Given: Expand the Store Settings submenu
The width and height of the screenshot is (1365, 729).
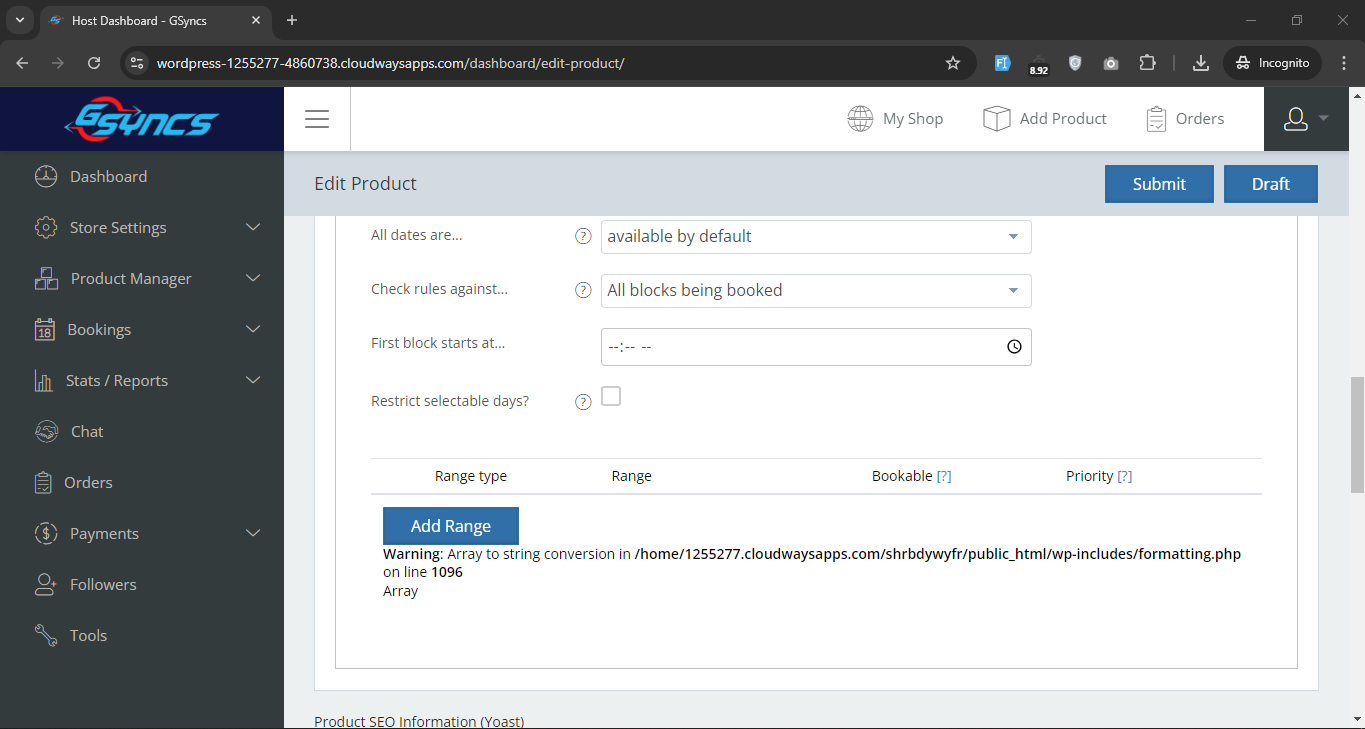Looking at the screenshot, I should click(x=252, y=228).
